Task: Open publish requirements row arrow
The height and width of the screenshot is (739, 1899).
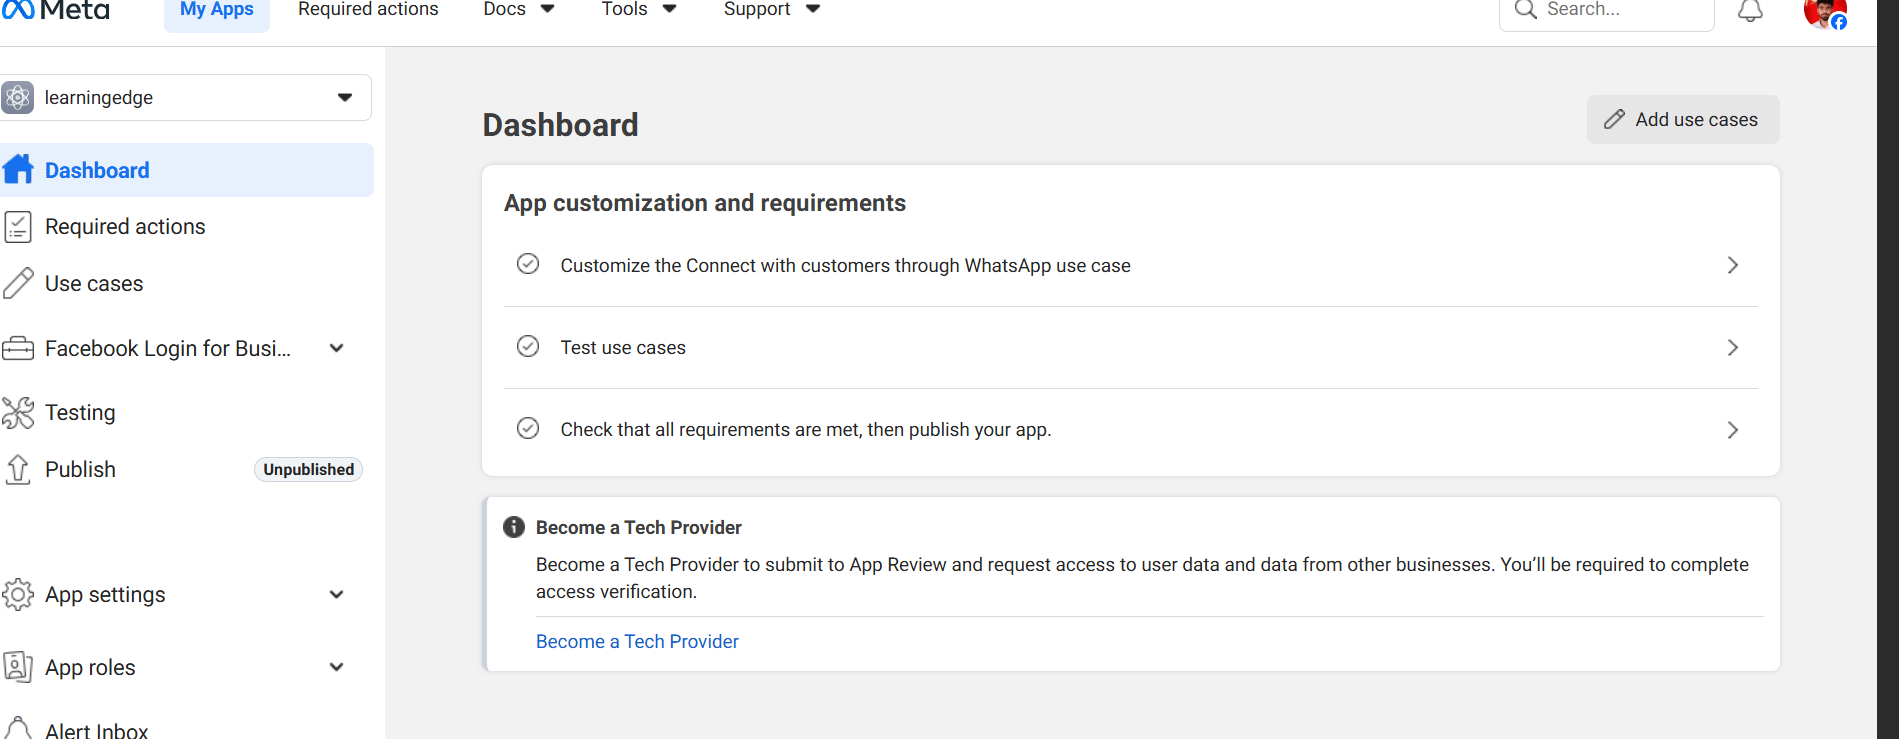Action: (1733, 430)
